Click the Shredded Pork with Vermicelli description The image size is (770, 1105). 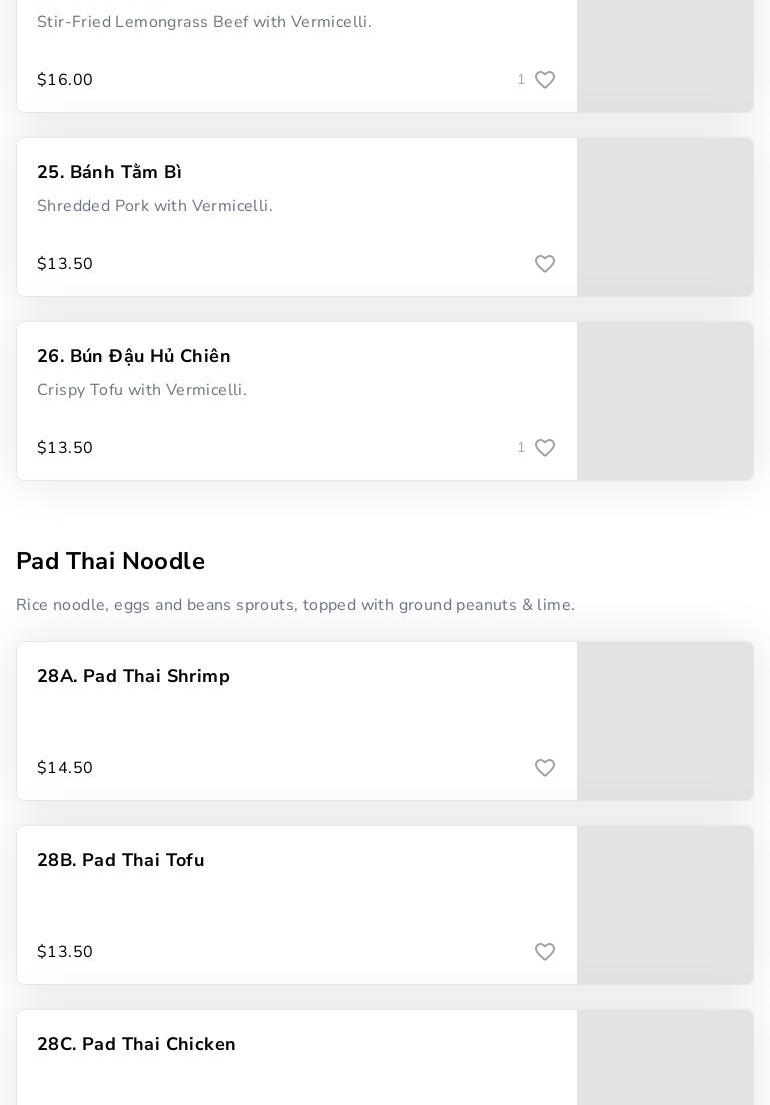pos(154,206)
